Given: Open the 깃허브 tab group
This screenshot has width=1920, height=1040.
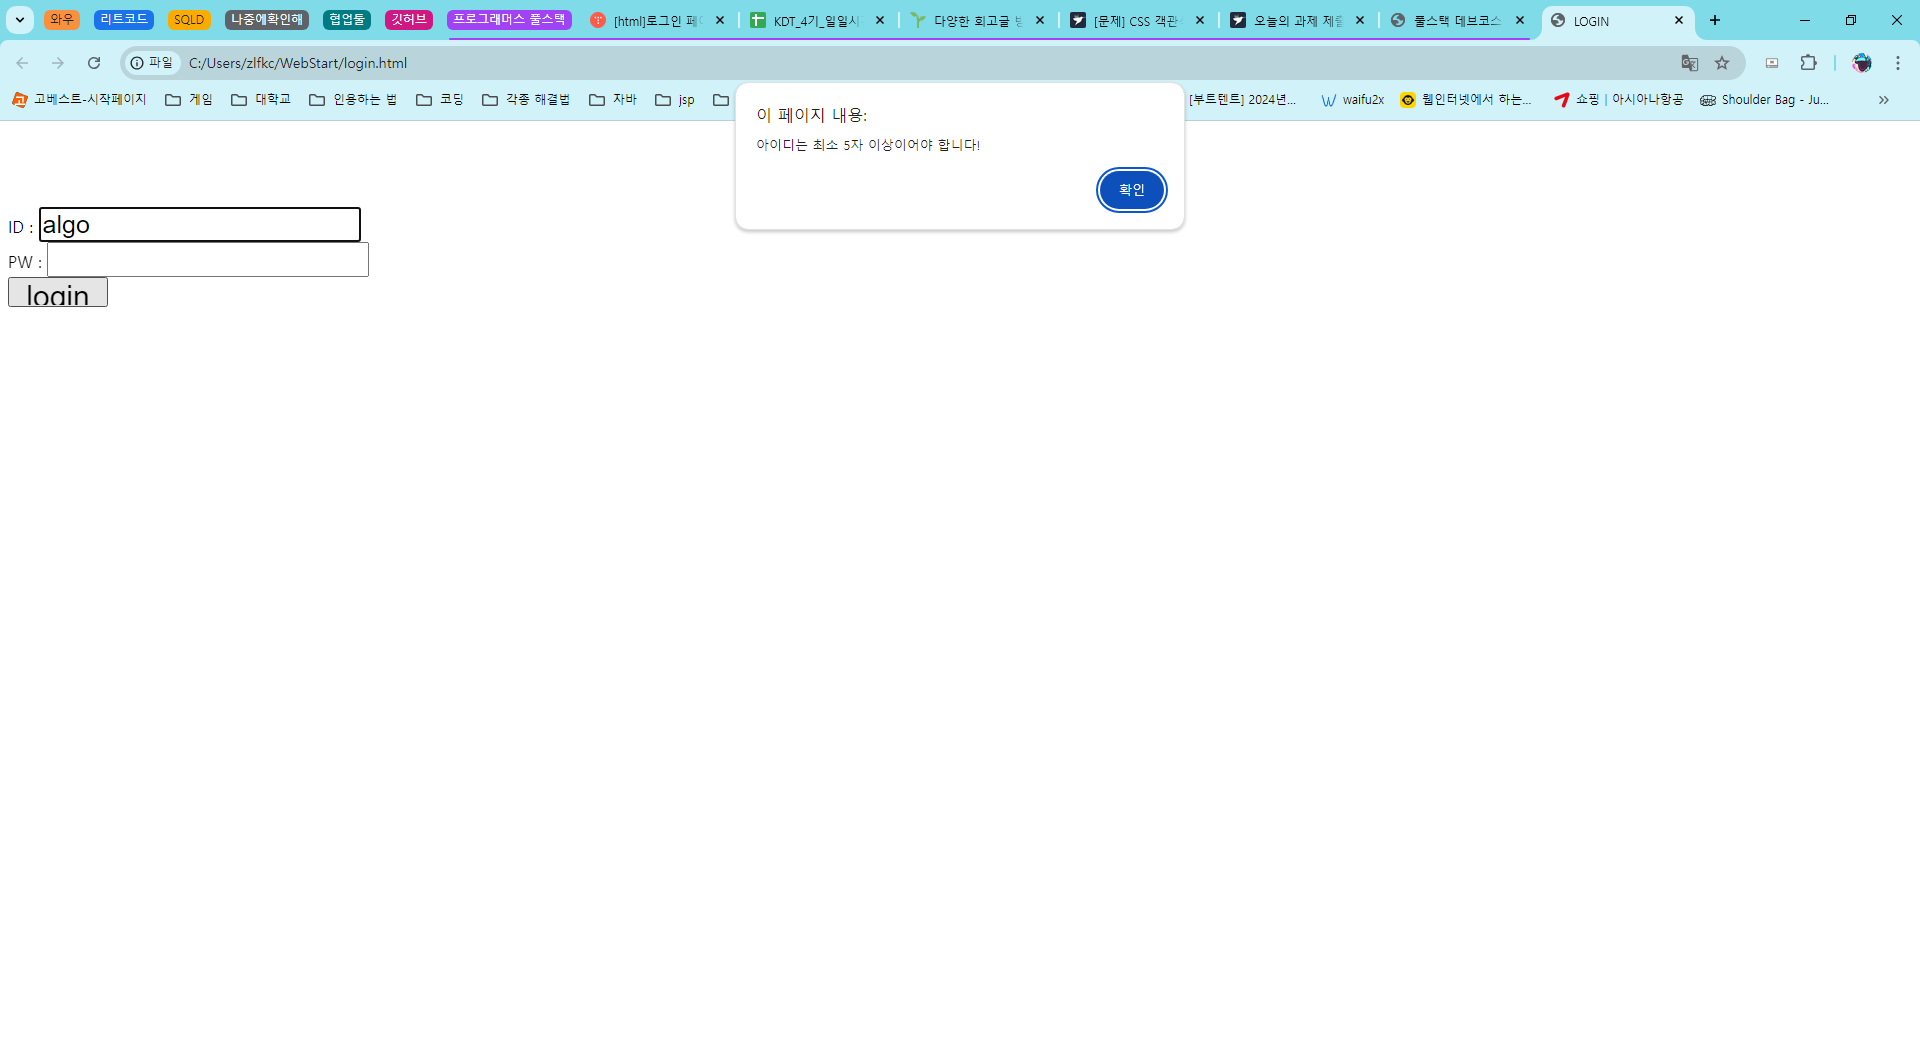Looking at the screenshot, I should 409,20.
